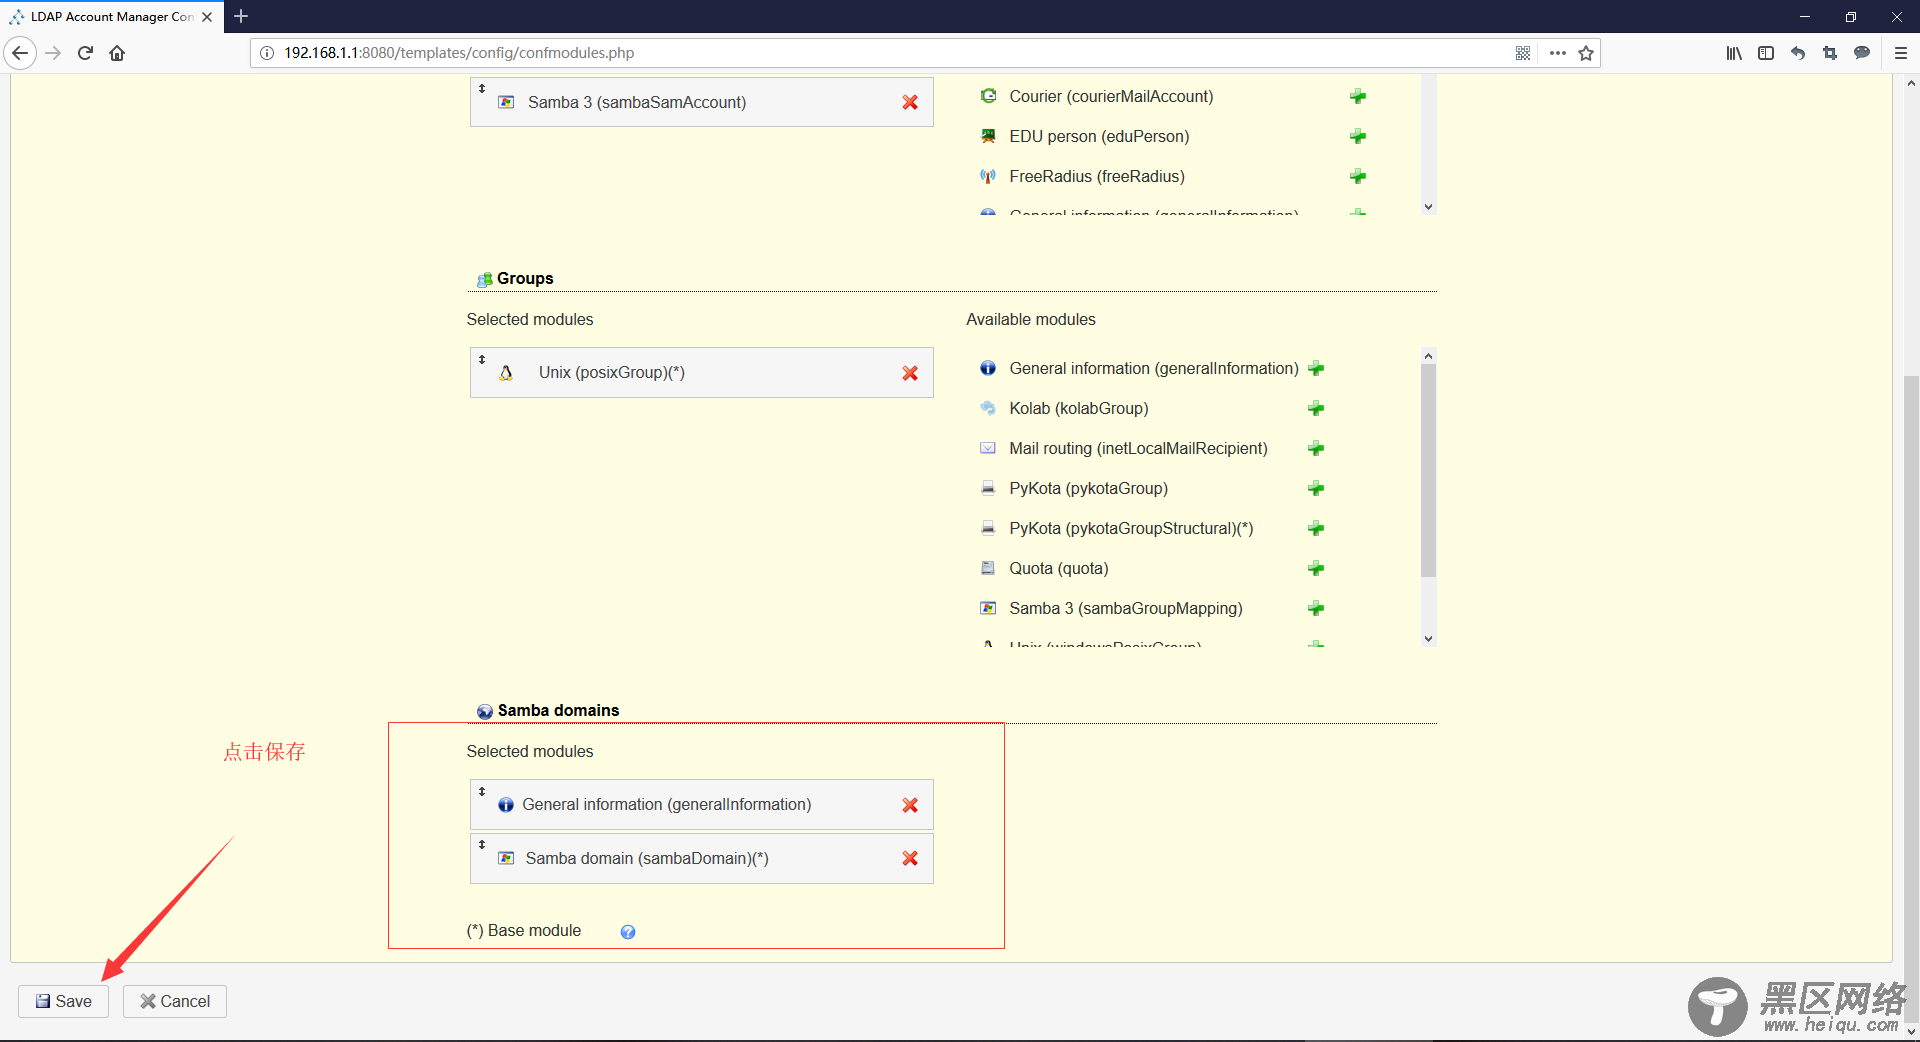Screen dimensions: 1920x1042
Task: Open page actions ellipsis menu
Action: (x=1557, y=53)
